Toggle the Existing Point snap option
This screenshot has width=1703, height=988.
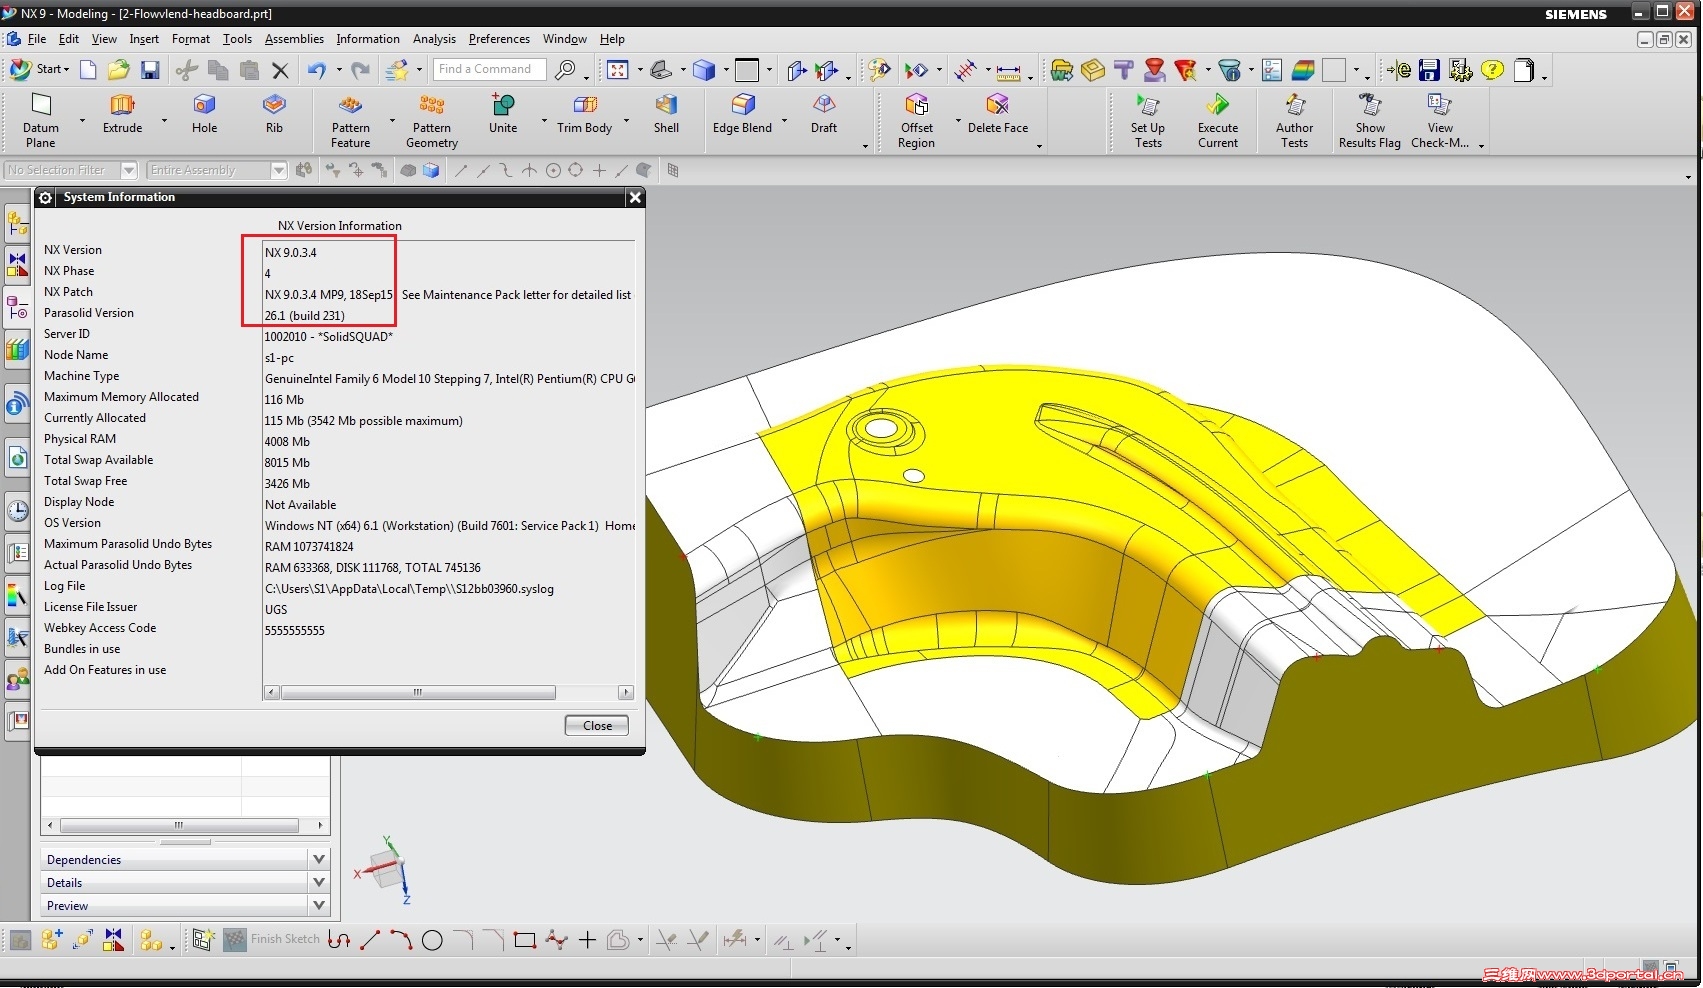point(599,171)
